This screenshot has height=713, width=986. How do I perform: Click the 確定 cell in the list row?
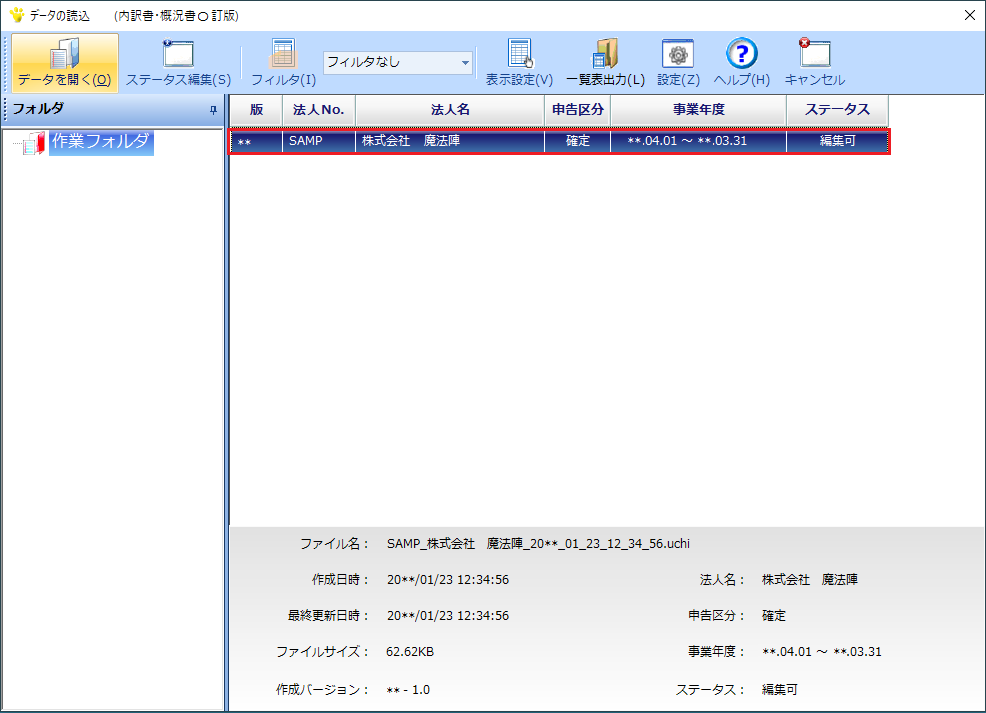[x=578, y=141]
